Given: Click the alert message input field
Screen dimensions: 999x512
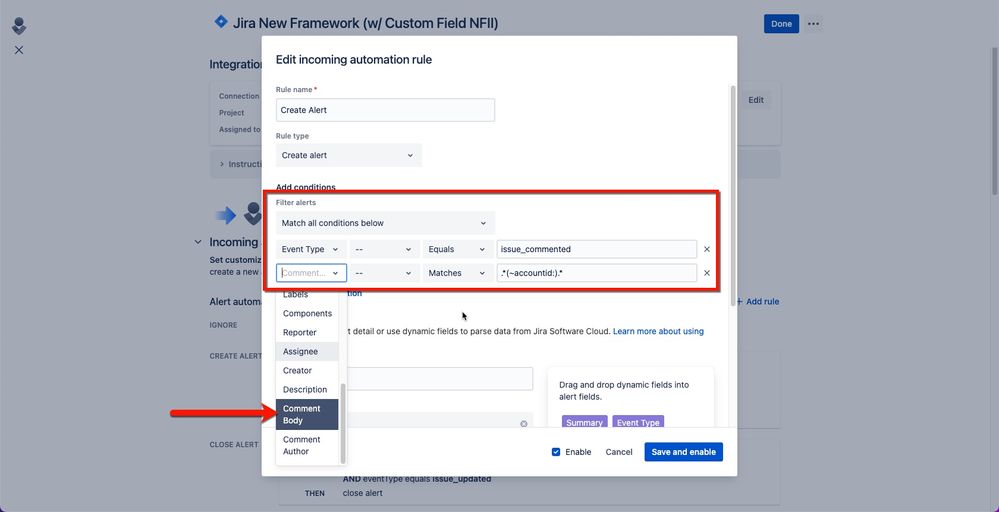Looking at the screenshot, I should [440, 378].
